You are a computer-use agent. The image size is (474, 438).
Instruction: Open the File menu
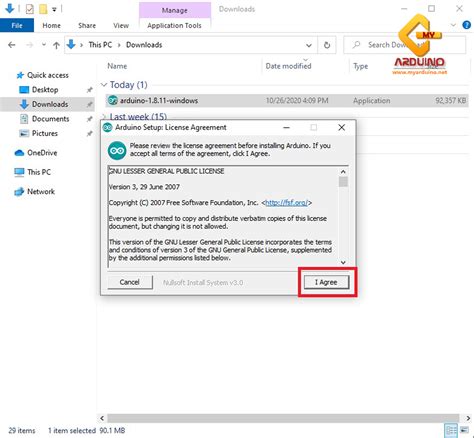pos(17,25)
